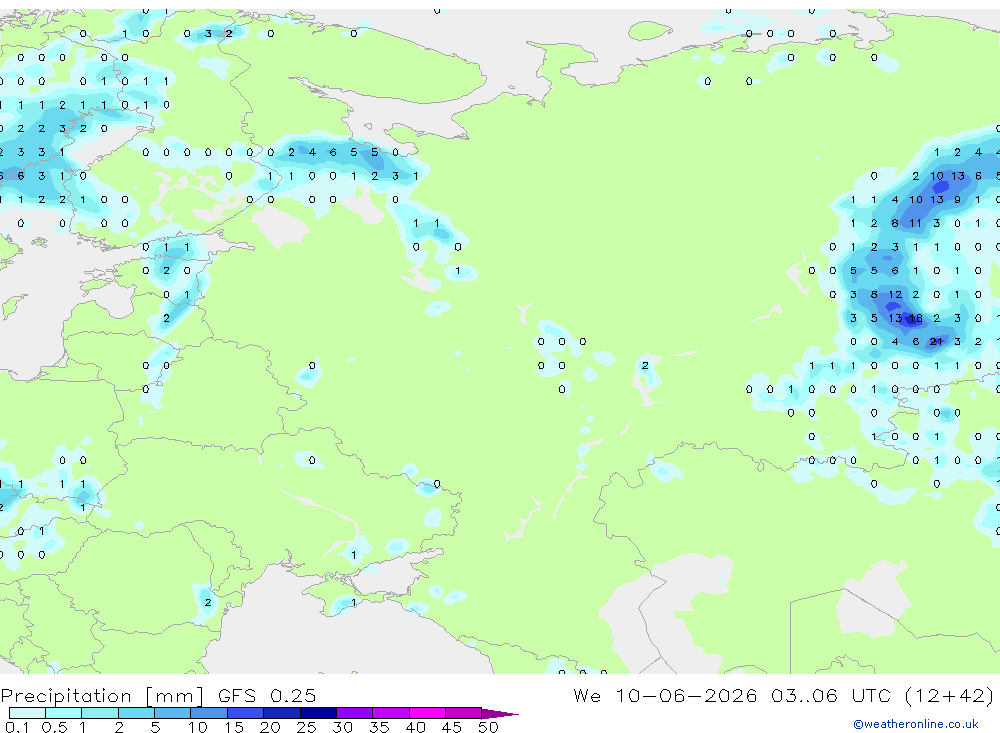The height and width of the screenshot is (733, 1000).
Task: Click the map precipitation value '18'
Action: (x=916, y=318)
